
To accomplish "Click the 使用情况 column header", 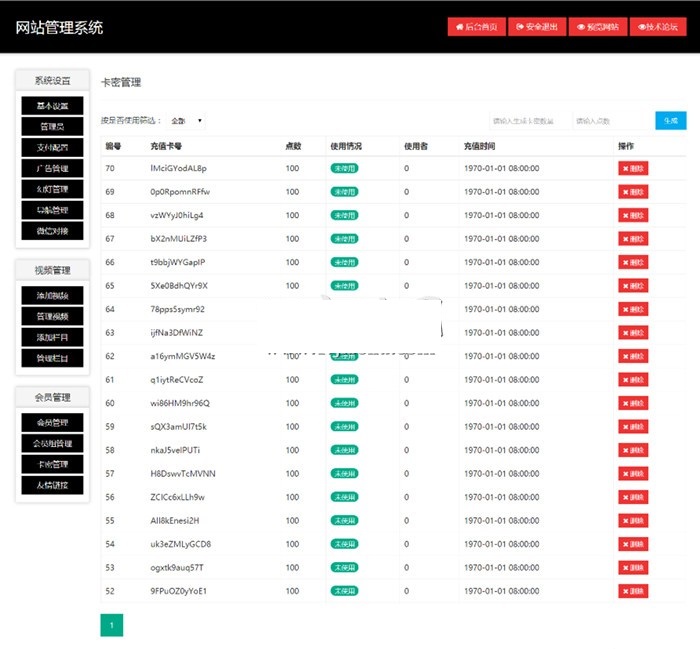I will pyautogui.click(x=346, y=146).
